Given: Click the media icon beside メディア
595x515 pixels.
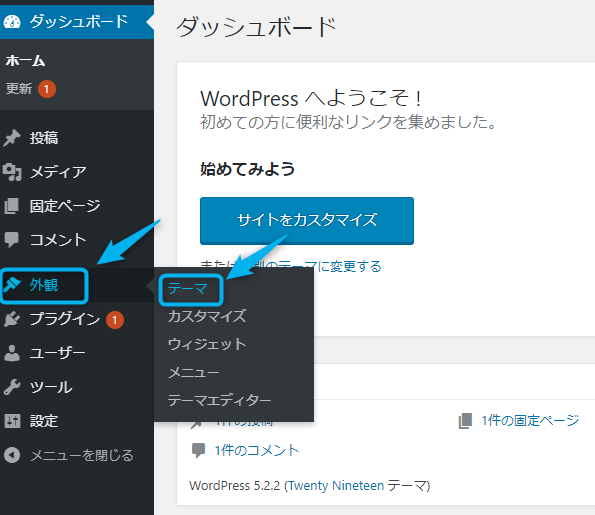Looking at the screenshot, I should [12, 172].
